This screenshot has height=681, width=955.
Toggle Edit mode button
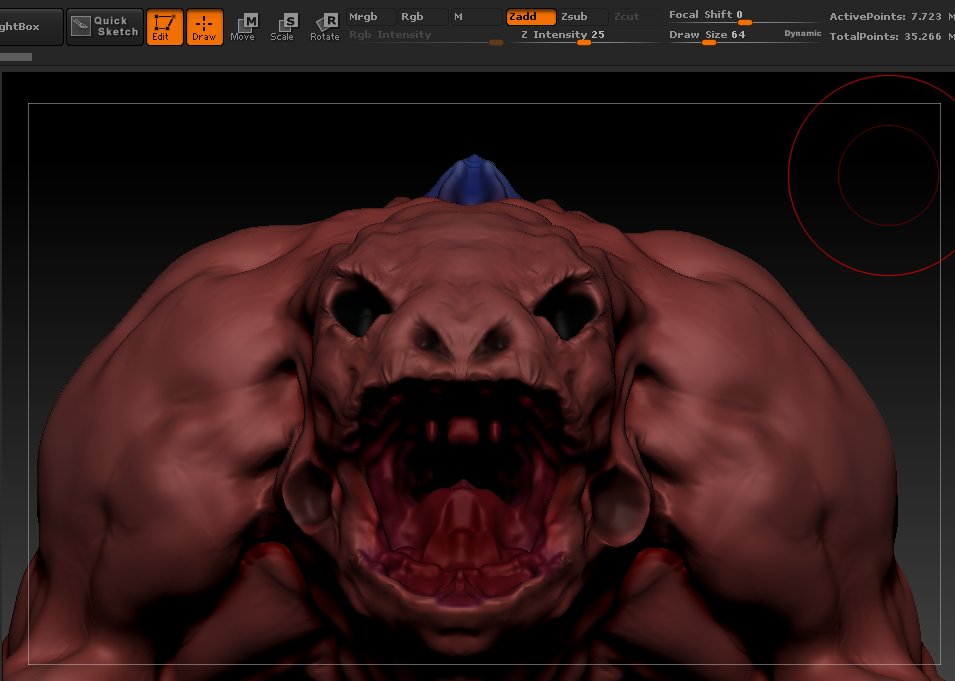pos(164,27)
